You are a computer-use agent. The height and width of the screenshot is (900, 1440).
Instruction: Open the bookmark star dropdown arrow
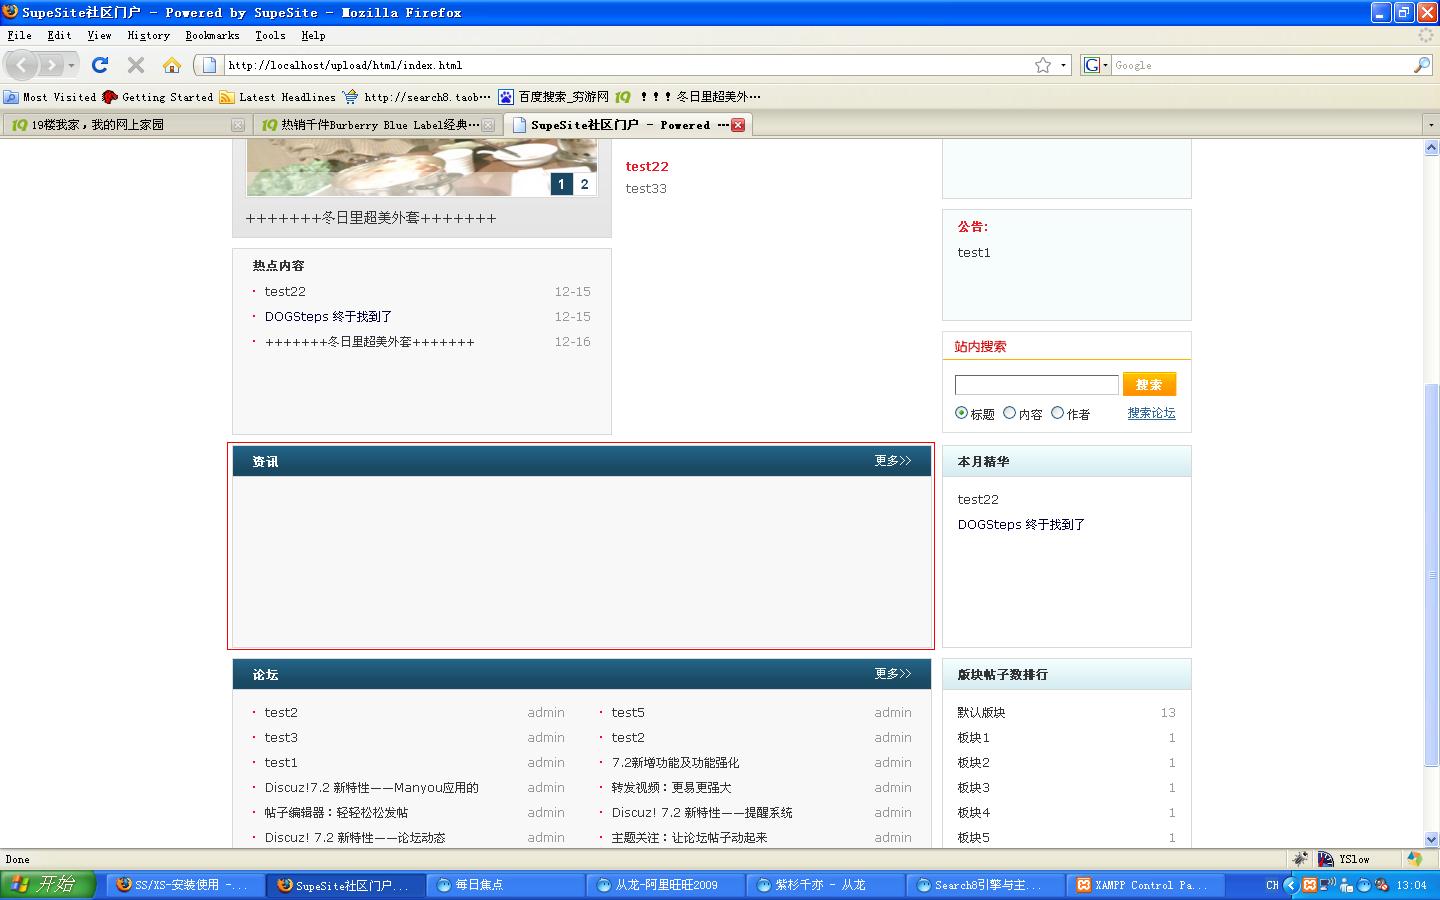coord(1063,65)
